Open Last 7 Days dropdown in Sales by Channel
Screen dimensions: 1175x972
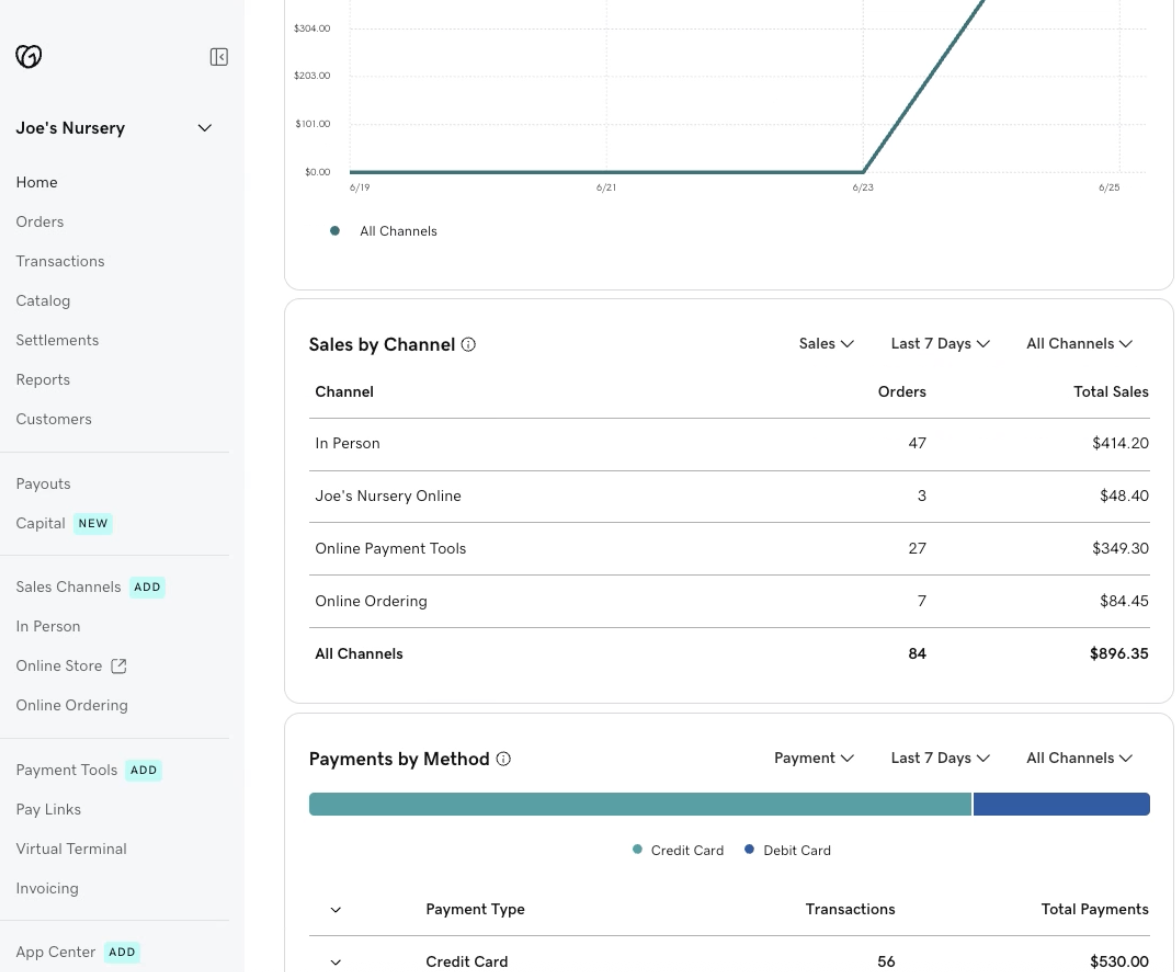coord(940,344)
